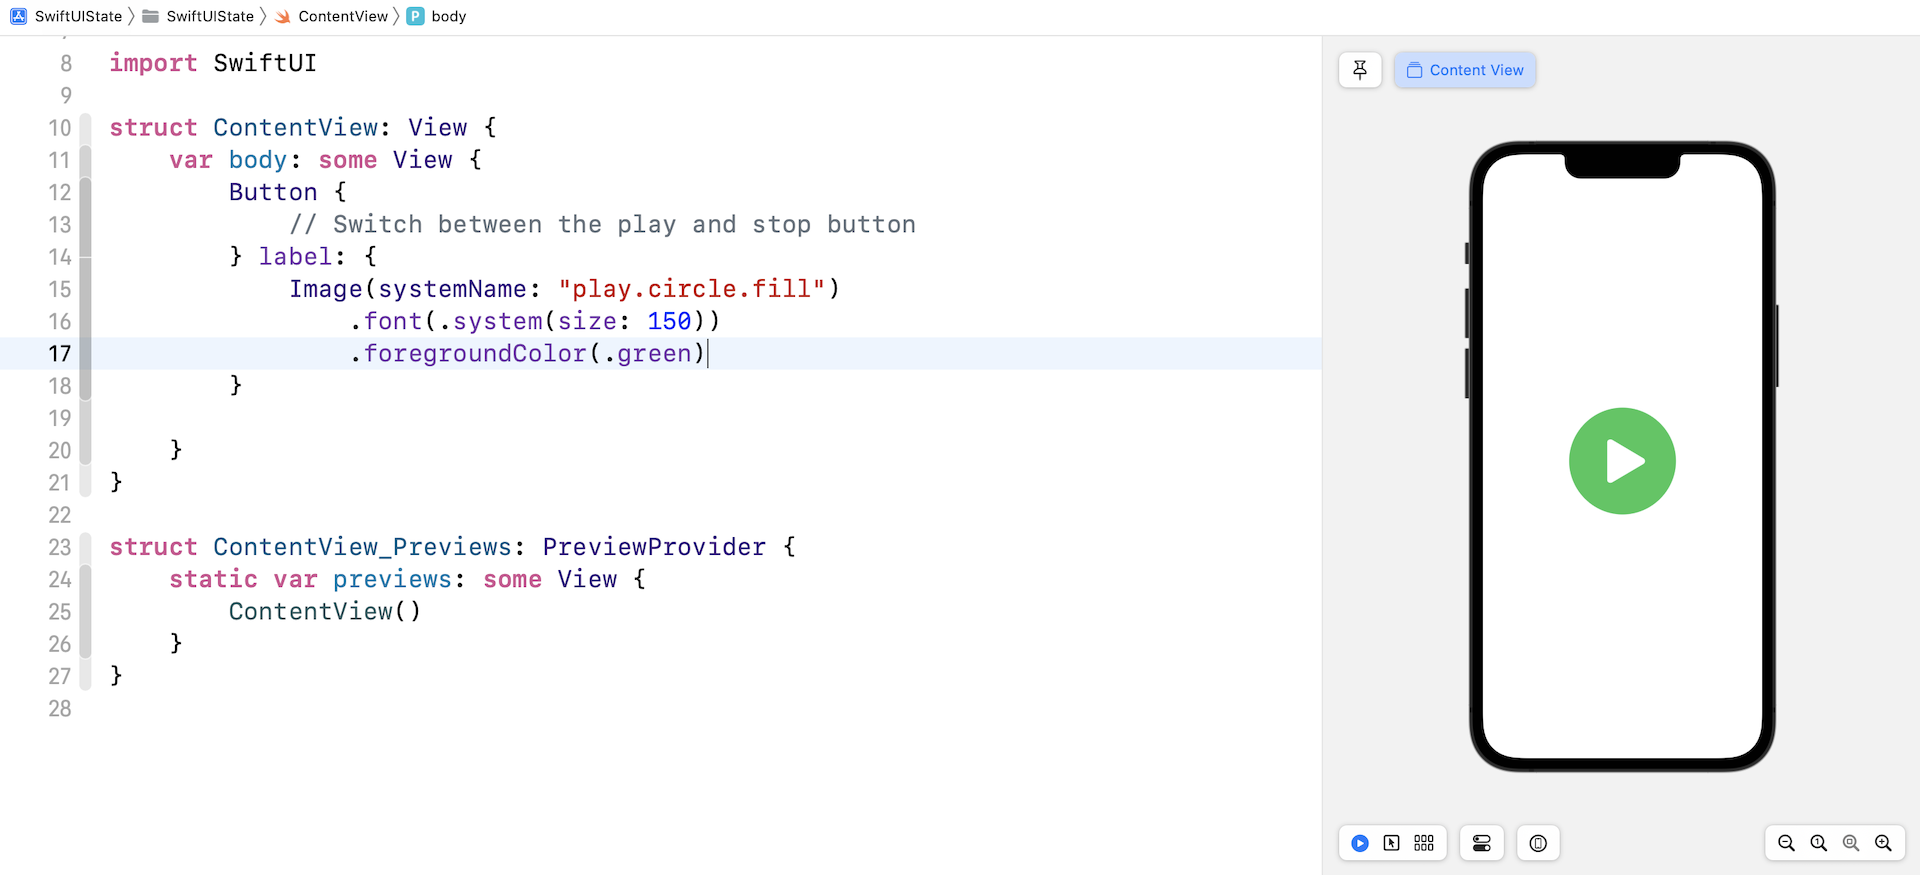Select the Content View preview tab
Viewport: 1920px width, 875px height.
pos(1464,70)
